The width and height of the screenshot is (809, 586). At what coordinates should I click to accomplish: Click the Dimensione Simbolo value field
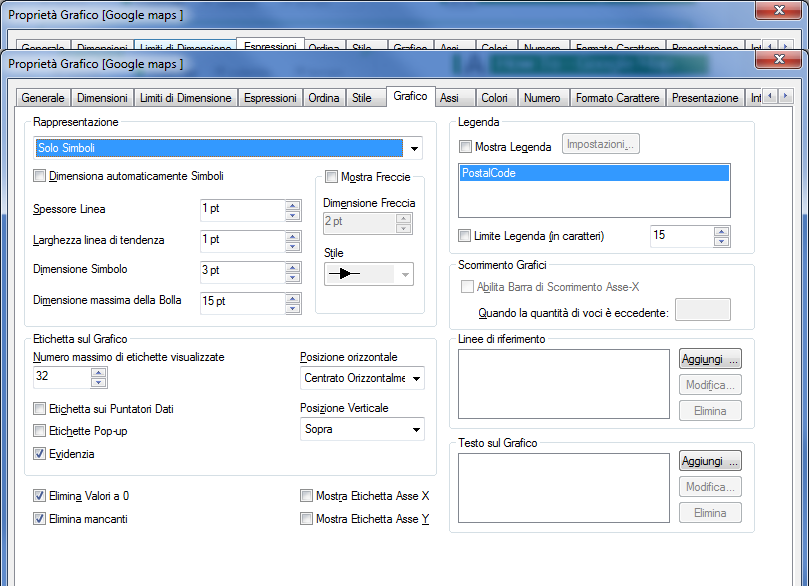point(242,272)
